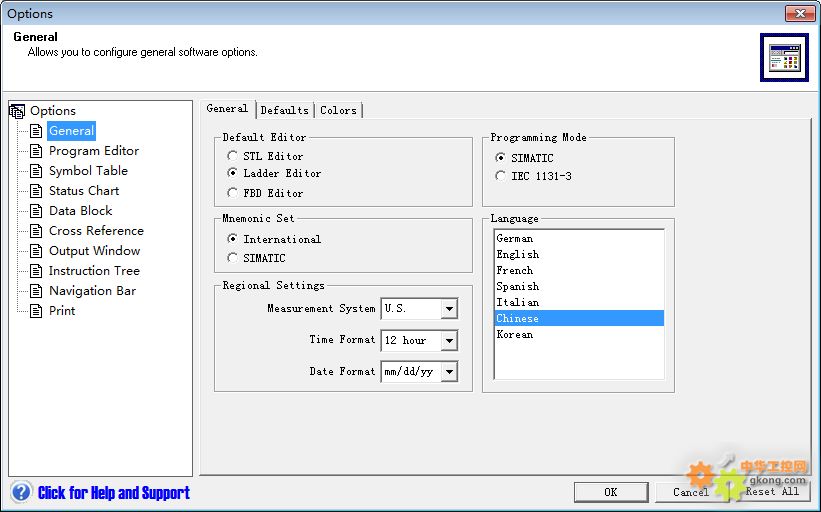Switch to the Colors tab
Viewport: 821px width, 512px height.
pyautogui.click(x=338, y=110)
